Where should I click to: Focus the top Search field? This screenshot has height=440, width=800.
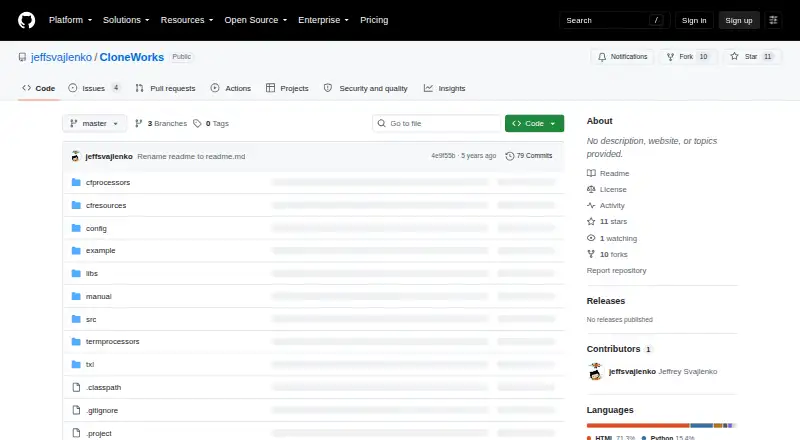coord(614,20)
